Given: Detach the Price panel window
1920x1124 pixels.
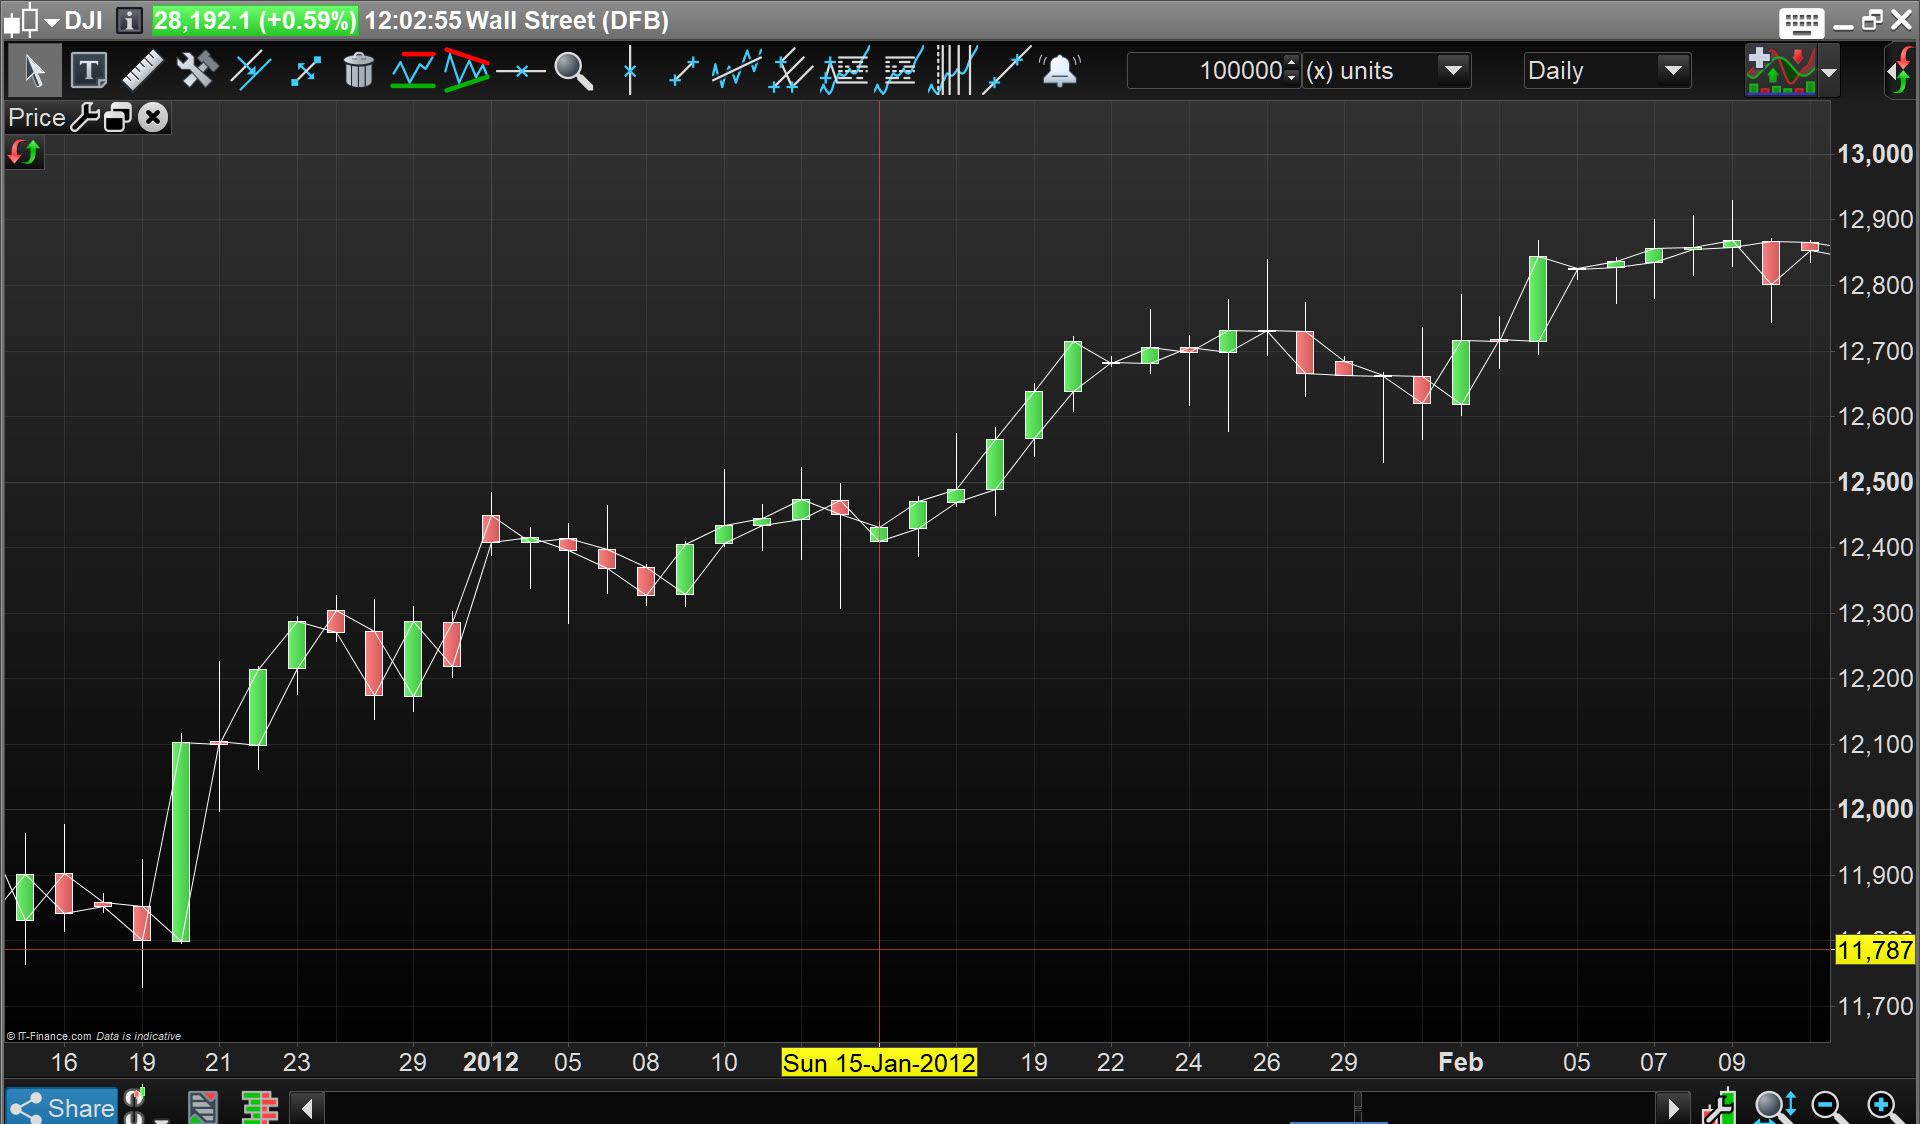Looking at the screenshot, I should point(118,118).
